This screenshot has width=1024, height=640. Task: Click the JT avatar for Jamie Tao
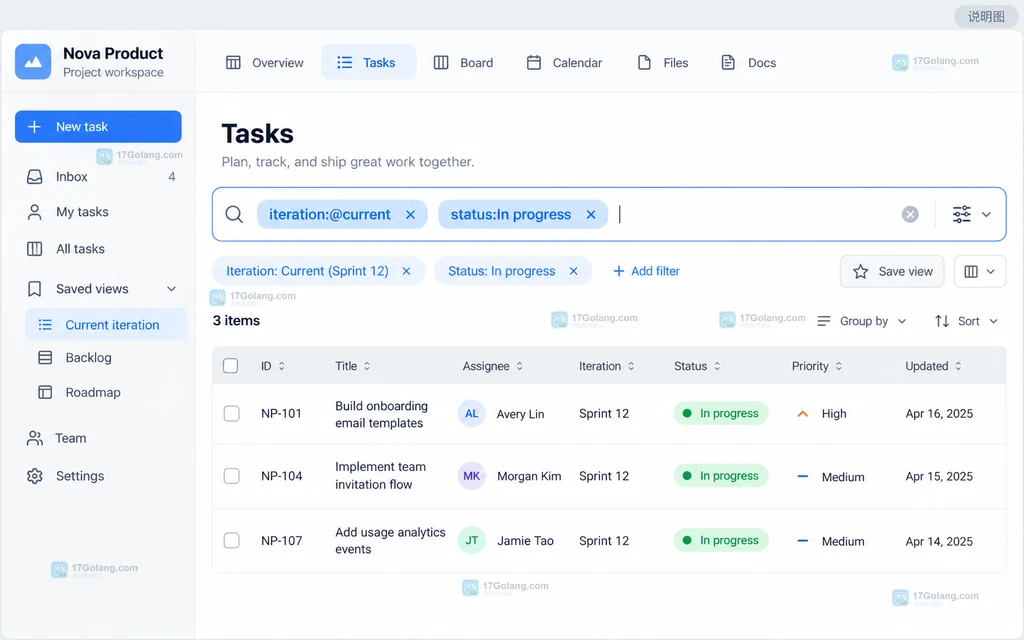click(472, 540)
